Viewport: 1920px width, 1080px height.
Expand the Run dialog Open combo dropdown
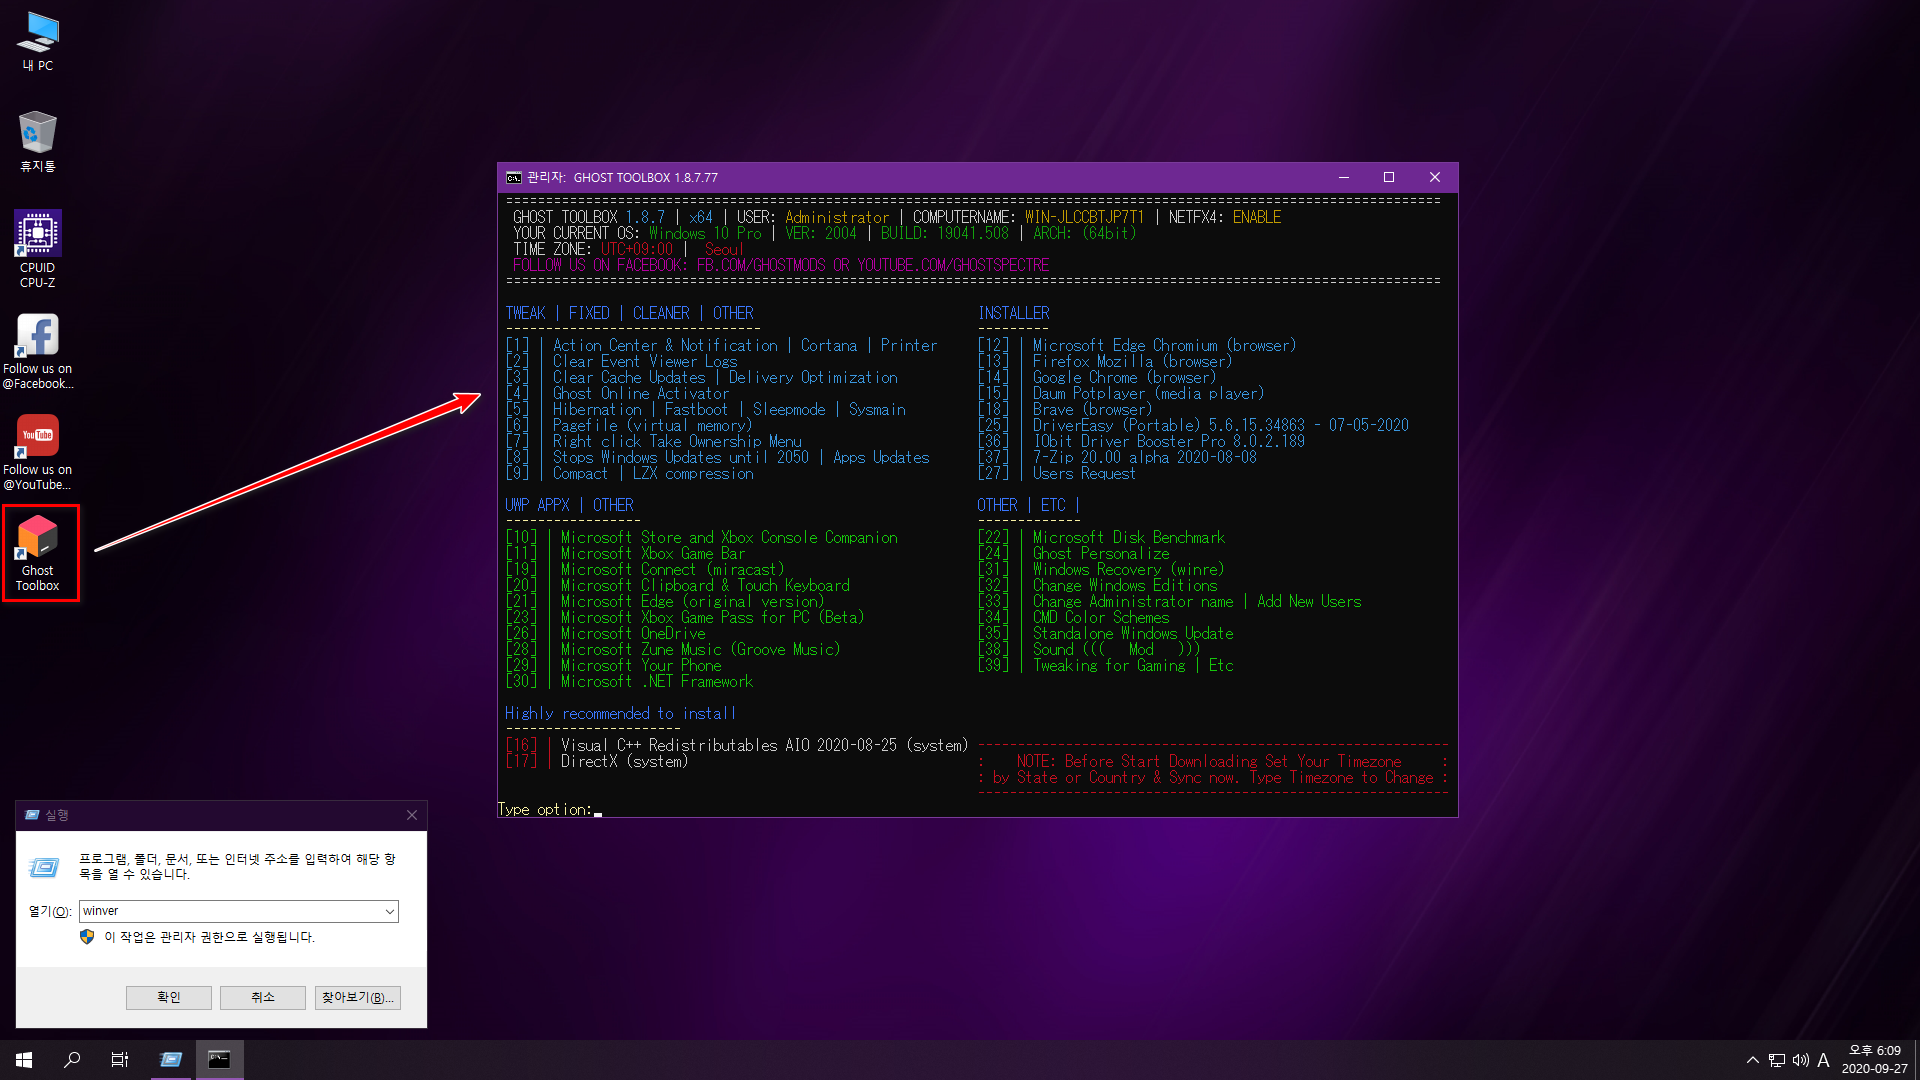point(389,911)
